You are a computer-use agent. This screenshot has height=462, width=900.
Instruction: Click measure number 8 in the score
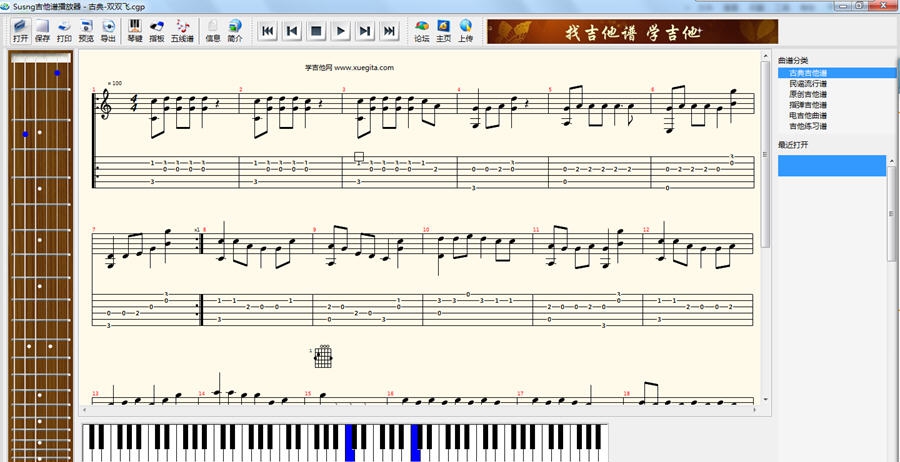pyautogui.click(x=204, y=230)
